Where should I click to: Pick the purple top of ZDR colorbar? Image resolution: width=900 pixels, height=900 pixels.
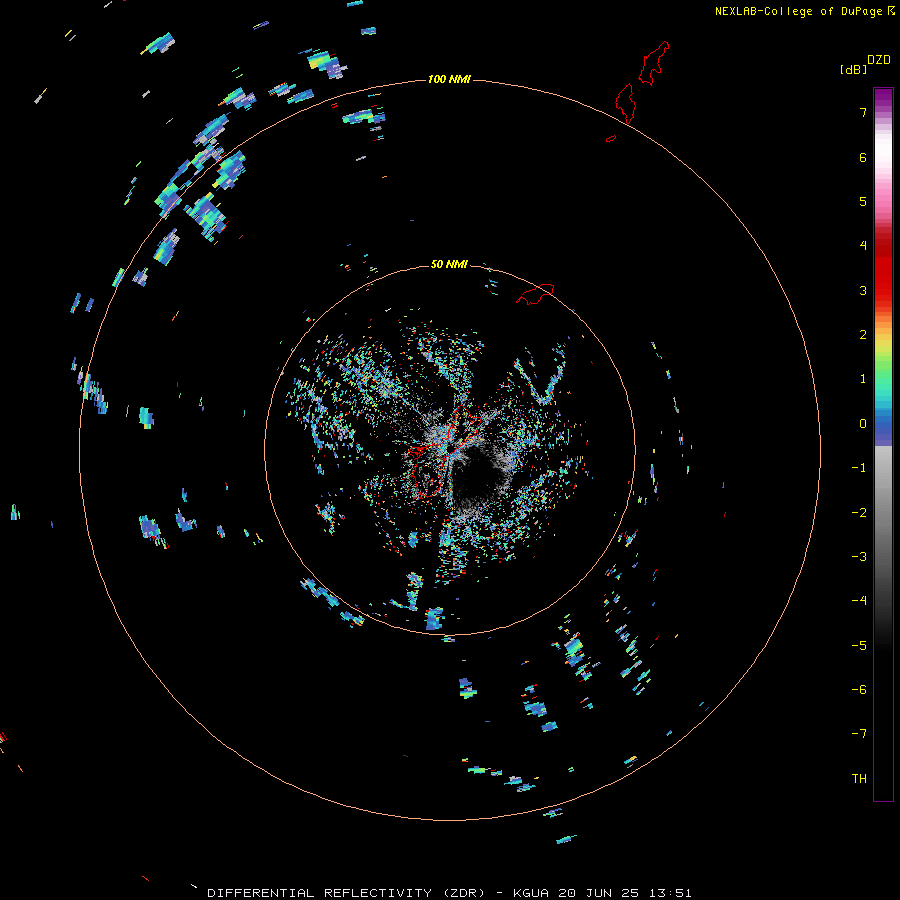click(883, 98)
